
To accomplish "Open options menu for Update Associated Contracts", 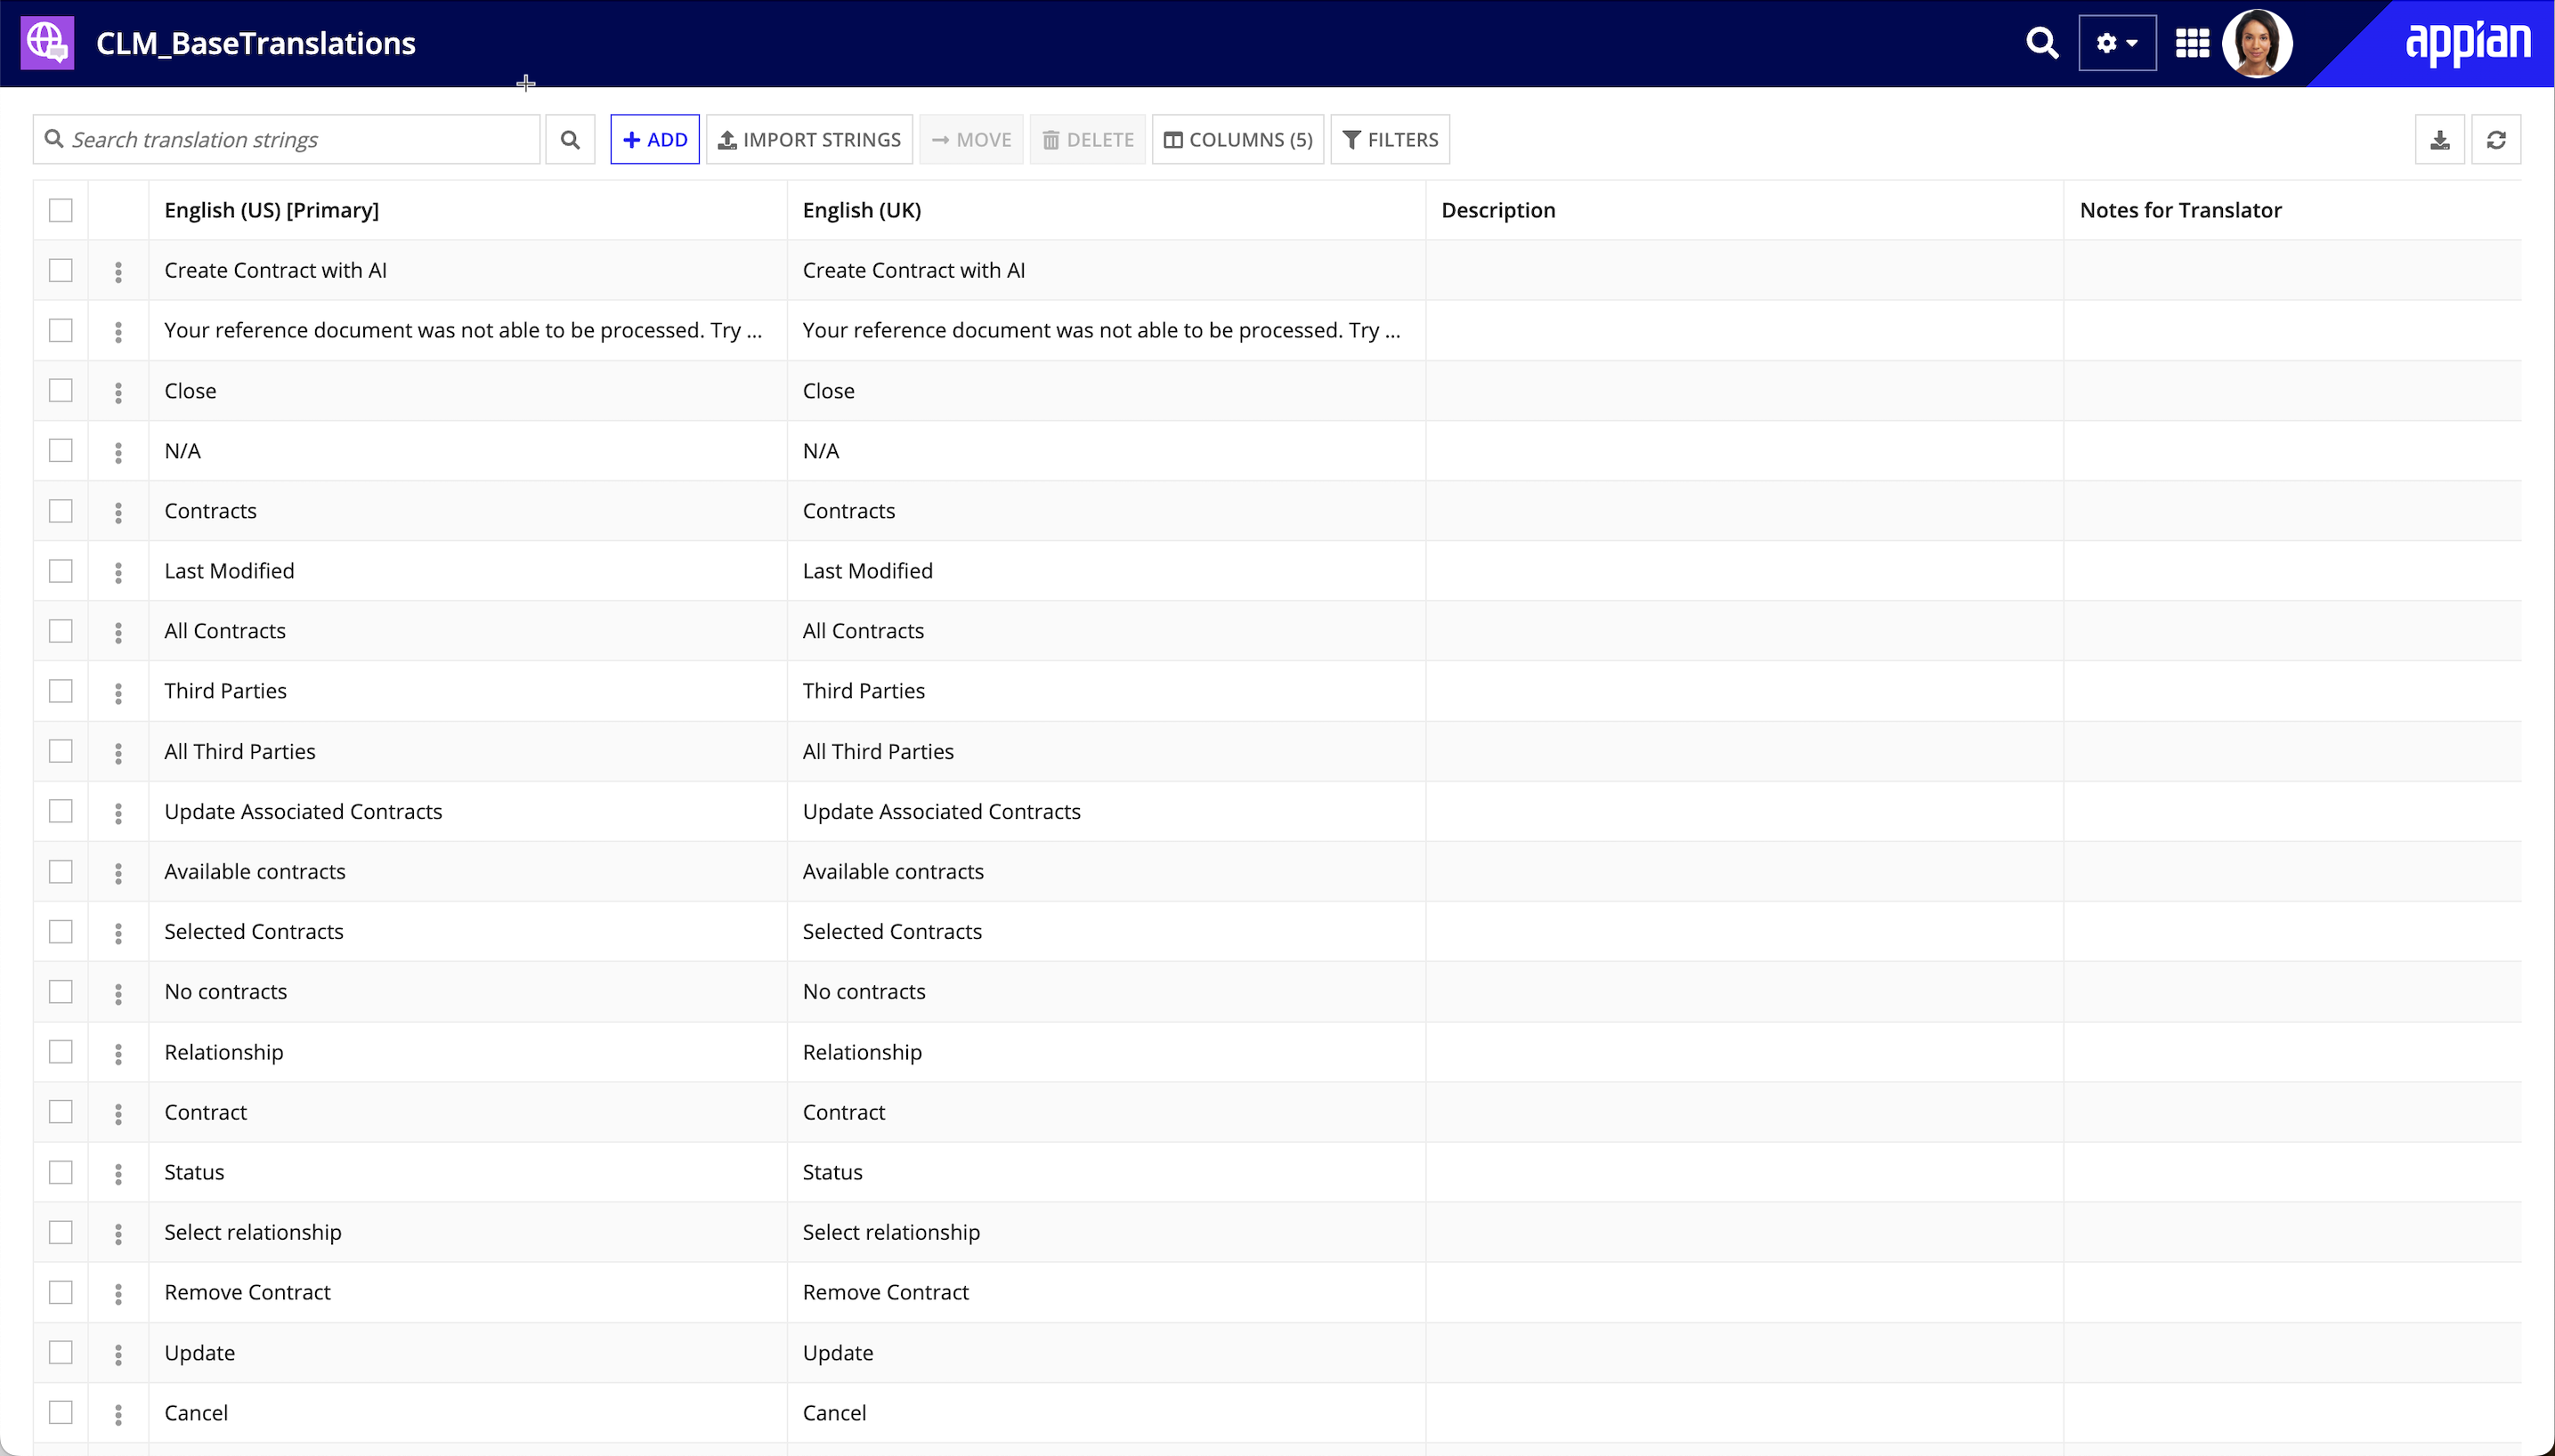I will [x=118, y=814].
